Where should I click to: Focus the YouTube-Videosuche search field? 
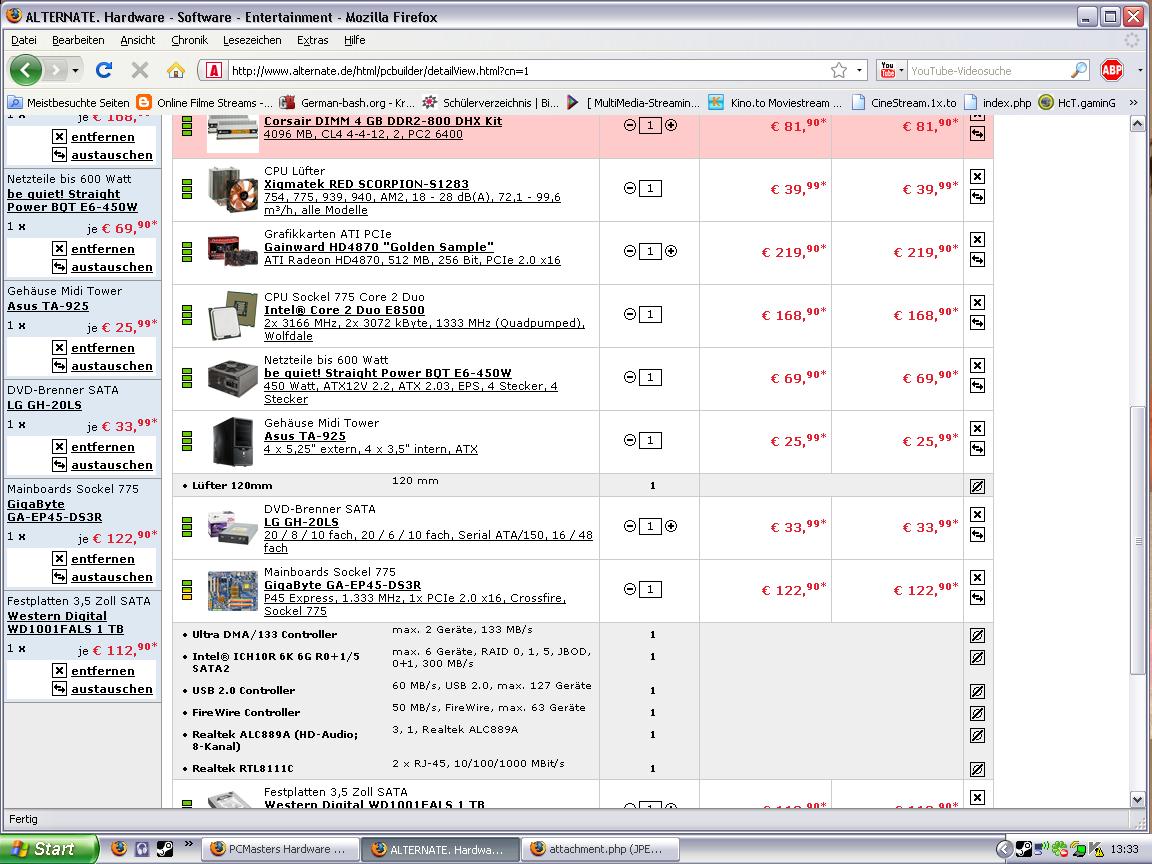tap(989, 71)
